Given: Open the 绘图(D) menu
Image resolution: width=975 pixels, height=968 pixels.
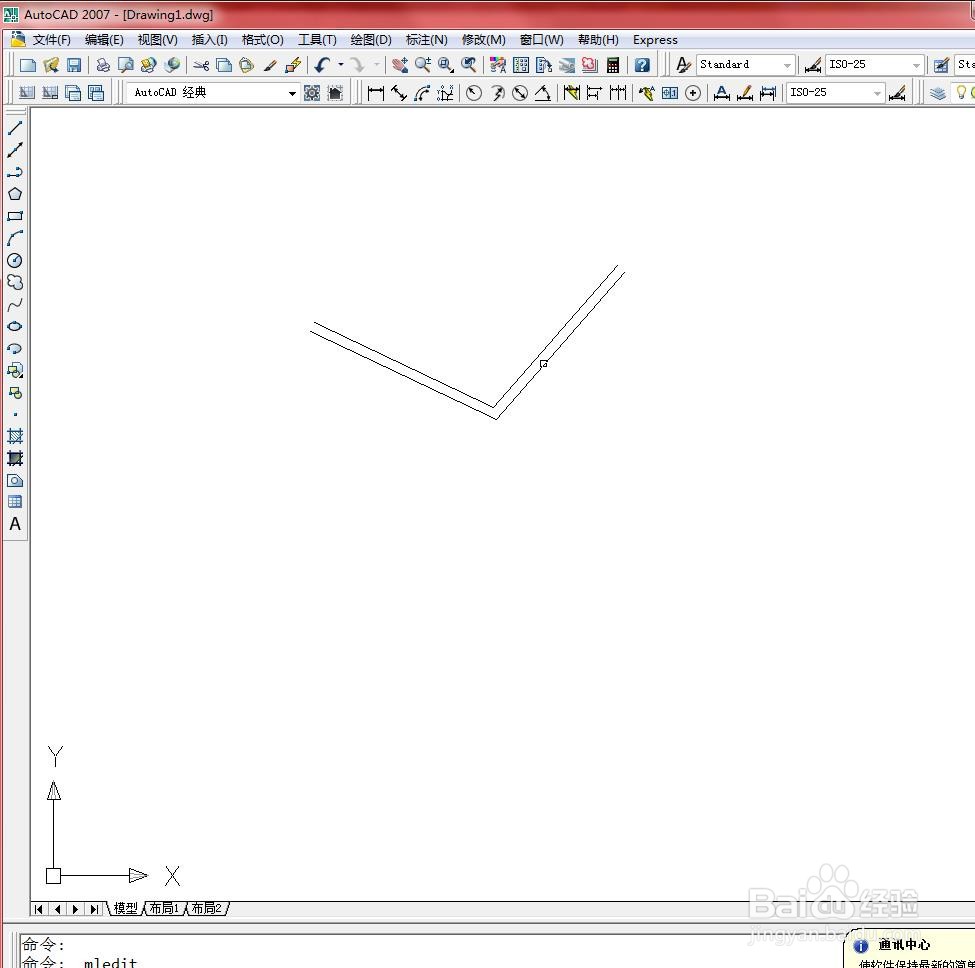Looking at the screenshot, I should pos(371,40).
